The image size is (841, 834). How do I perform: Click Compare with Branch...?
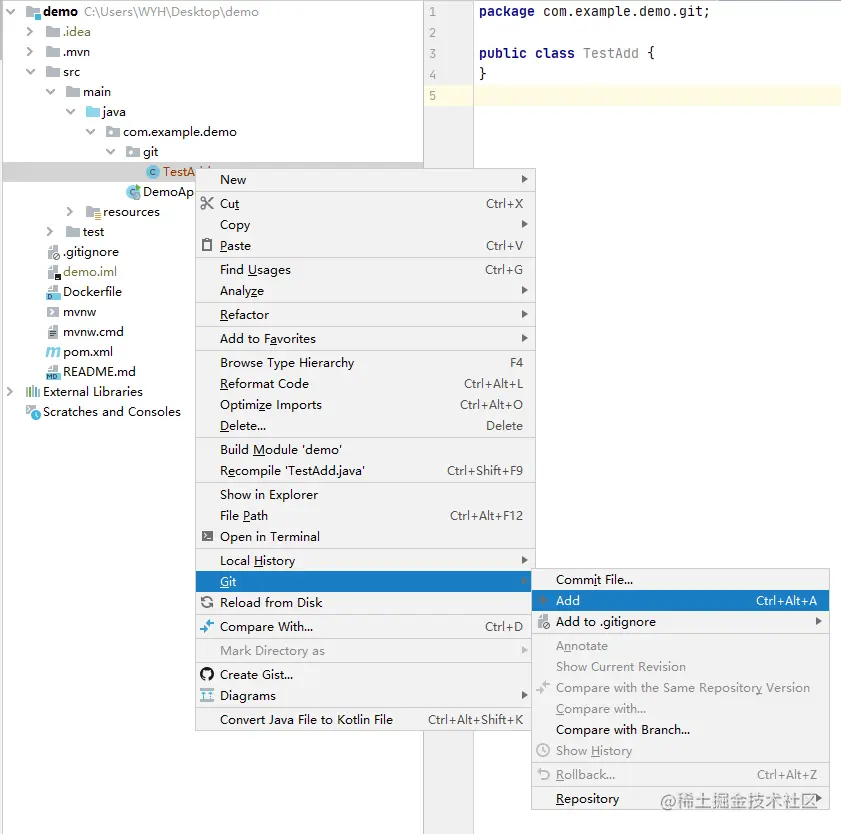[680, 729]
